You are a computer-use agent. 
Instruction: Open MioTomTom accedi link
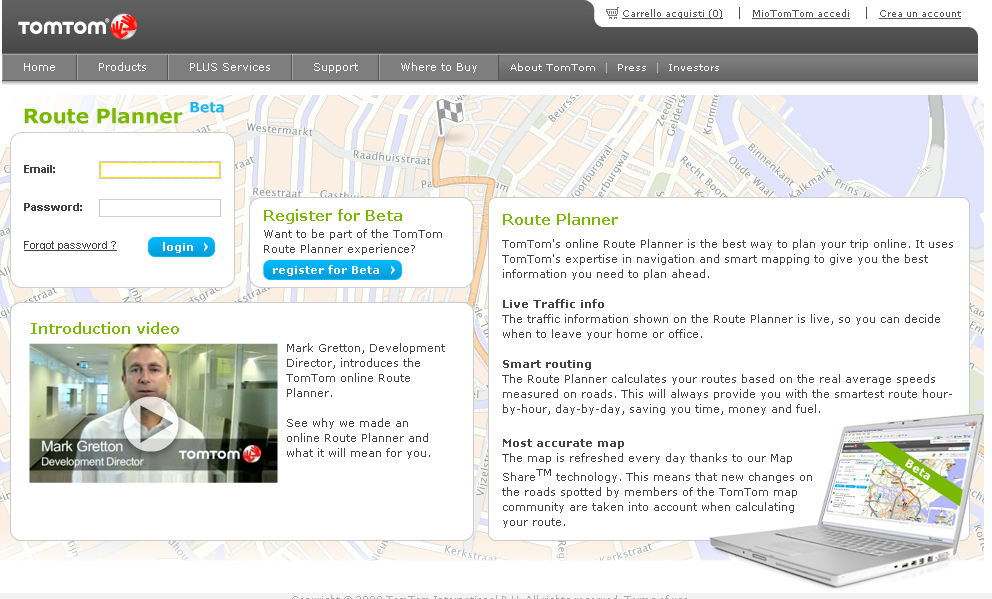pyautogui.click(x=800, y=14)
